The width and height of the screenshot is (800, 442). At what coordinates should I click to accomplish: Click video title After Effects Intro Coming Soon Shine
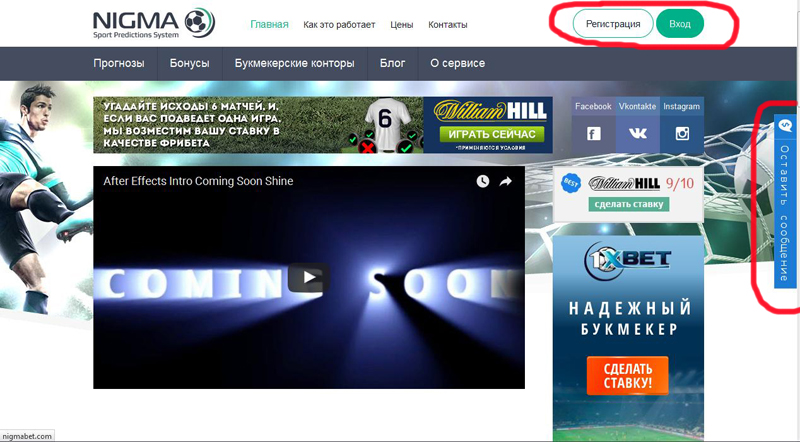tap(198, 181)
